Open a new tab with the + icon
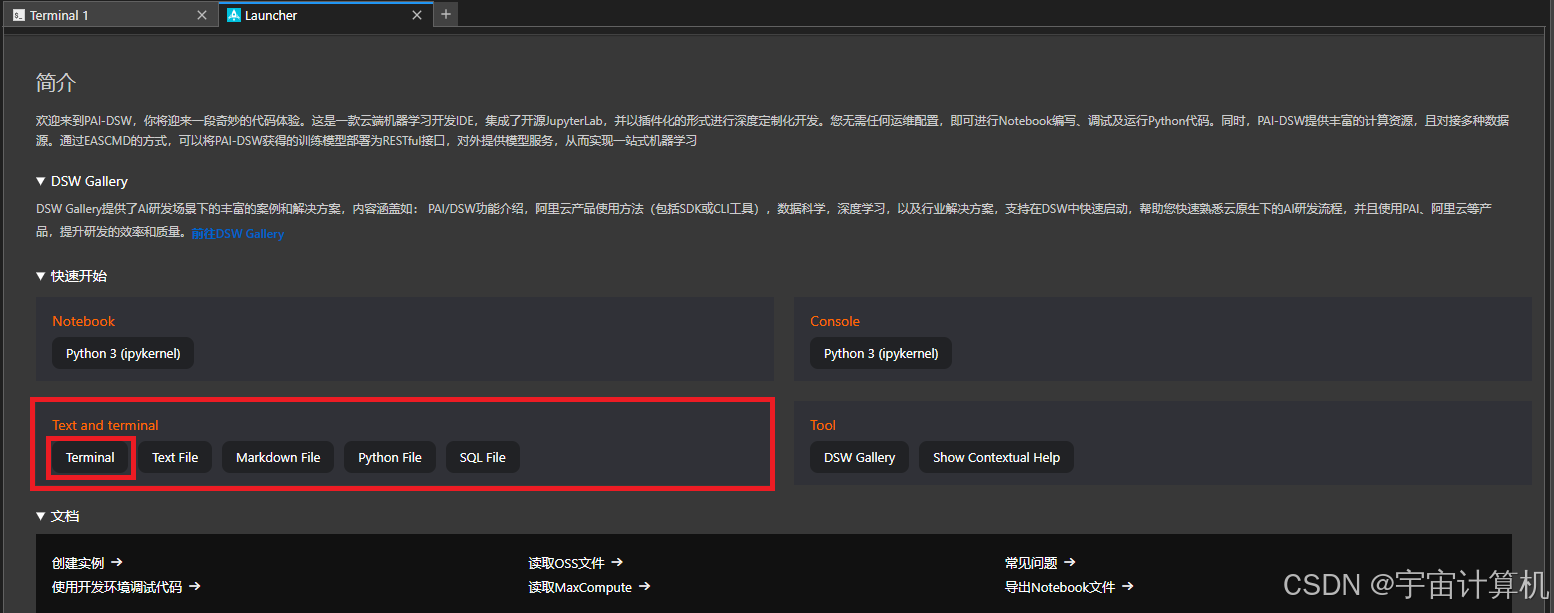The width and height of the screenshot is (1554, 613). coord(445,14)
